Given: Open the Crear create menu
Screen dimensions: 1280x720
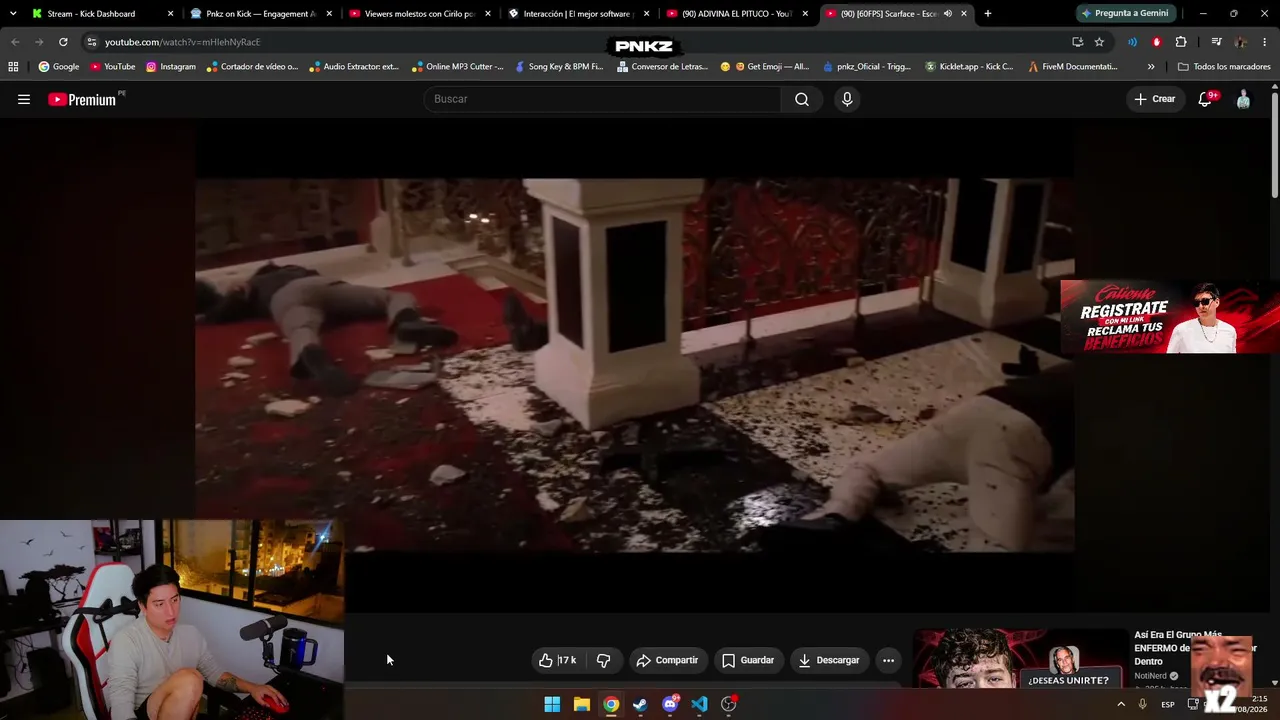Looking at the screenshot, I should coord(1154,99).
